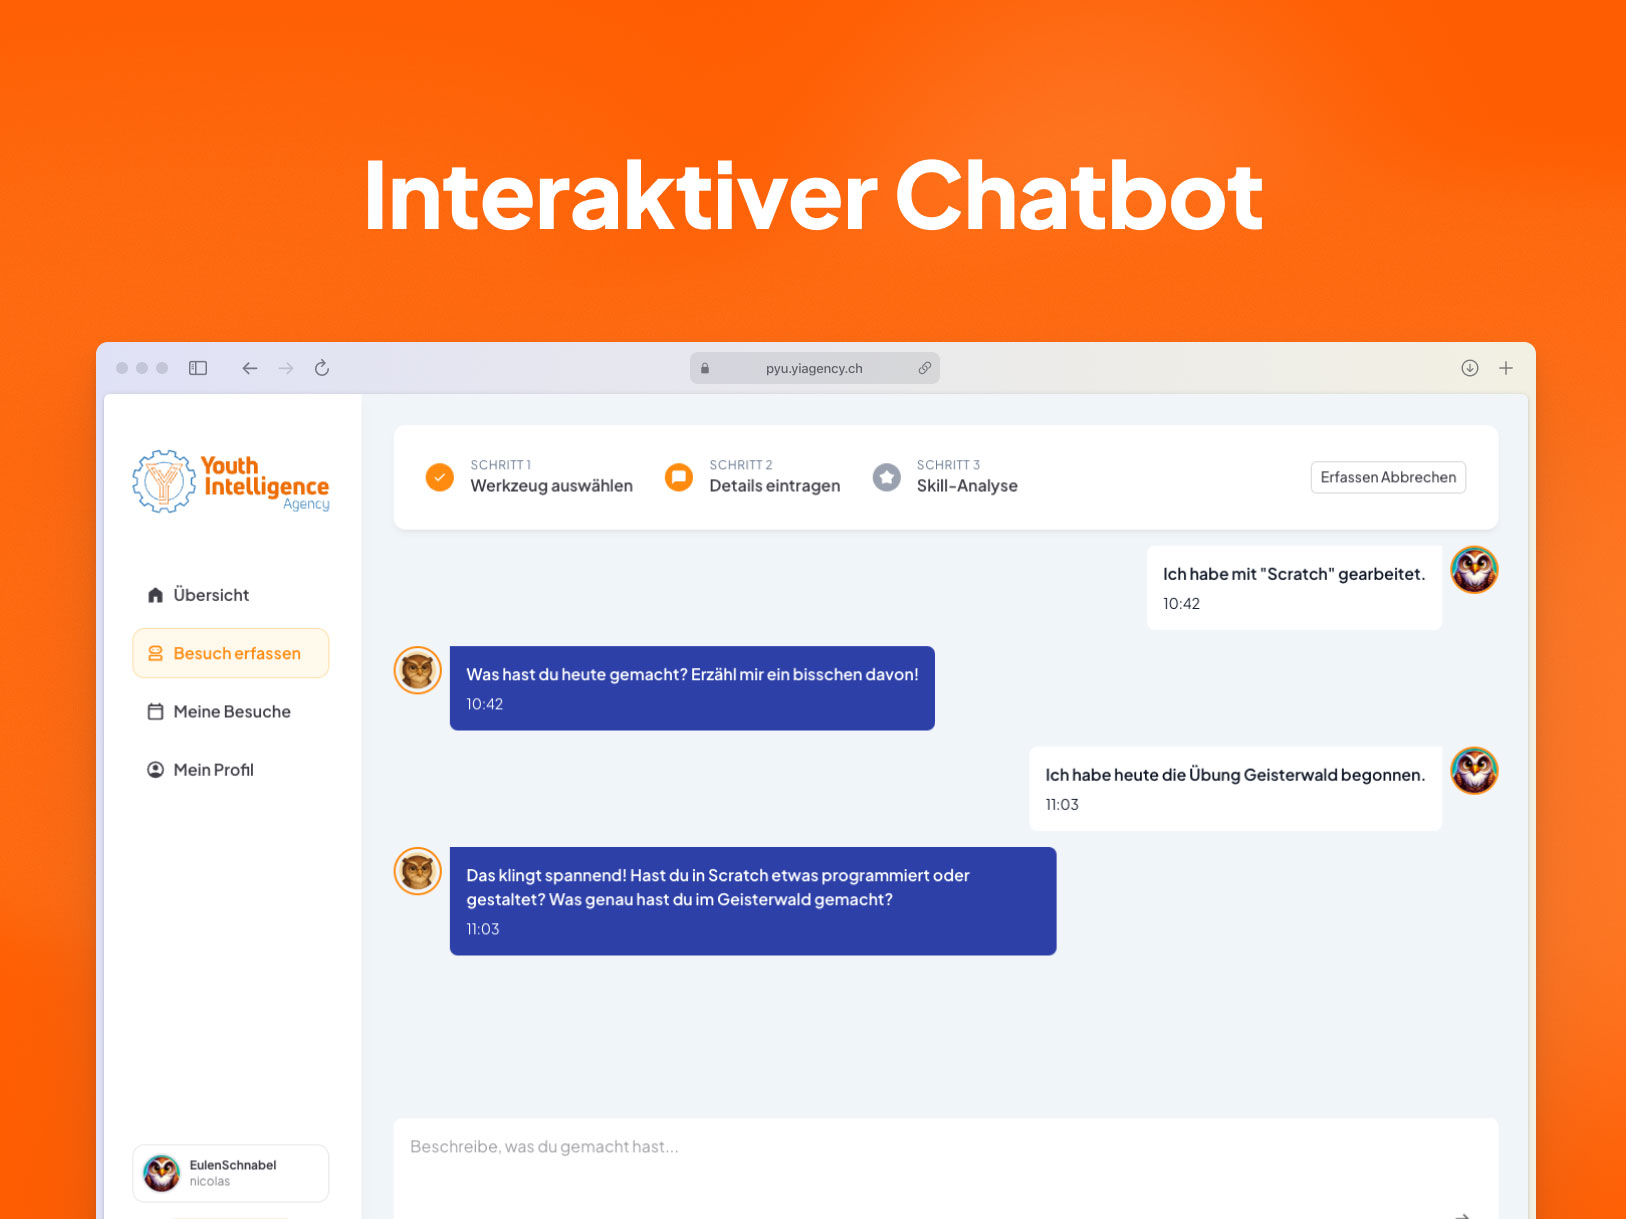Click the pyu.yiagency.ch address bar
The width and height of the screenshot is (1626, 1219).
click(815, 368)
